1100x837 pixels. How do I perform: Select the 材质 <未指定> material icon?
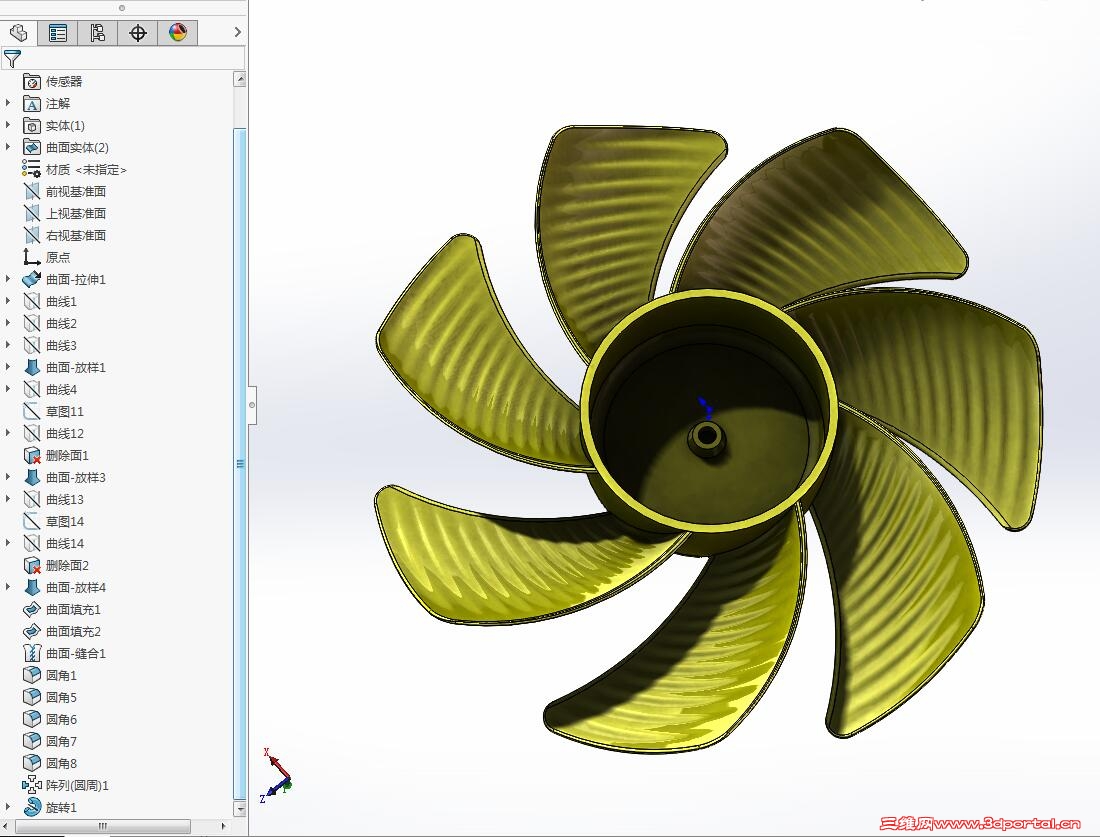coord(32,169)
